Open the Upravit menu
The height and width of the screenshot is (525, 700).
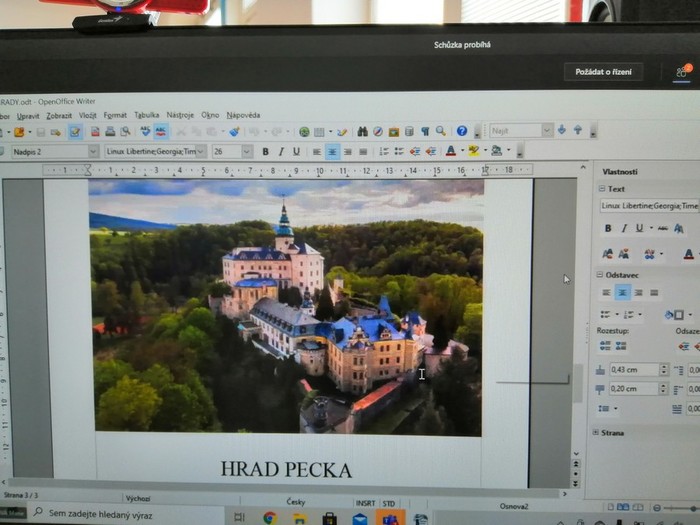[x=28, y=116]
